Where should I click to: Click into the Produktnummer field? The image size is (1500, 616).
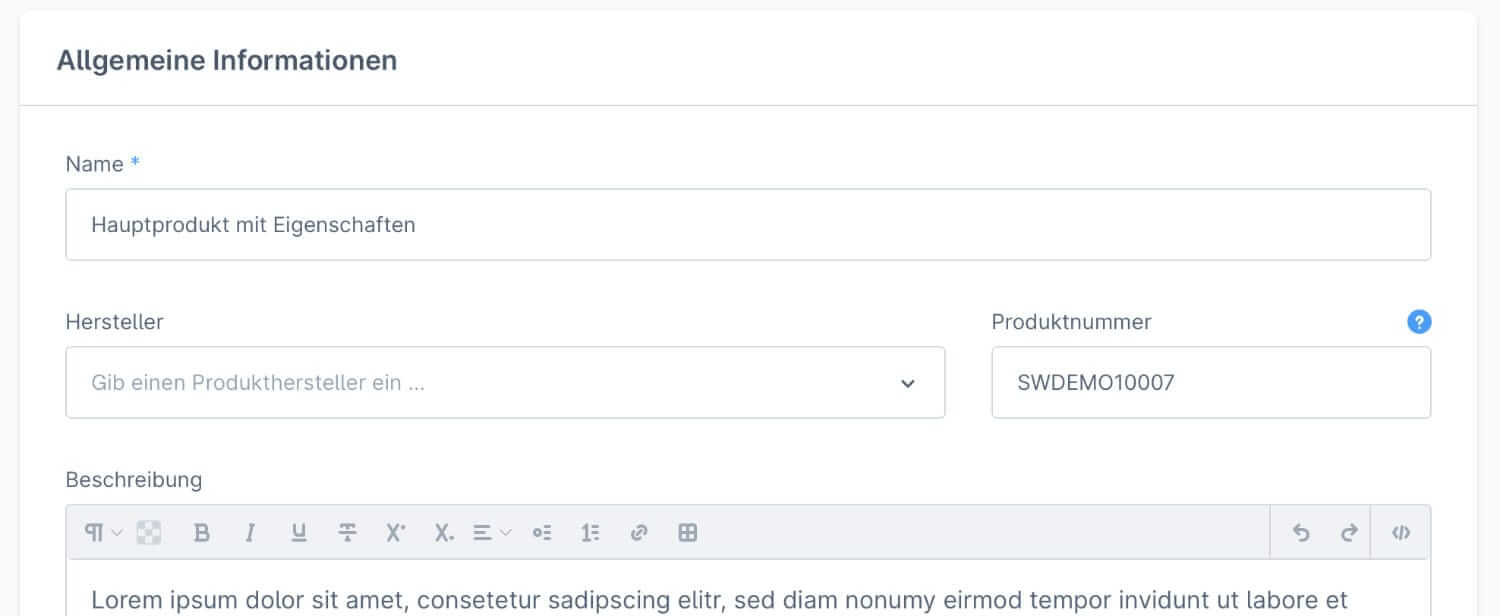click(1211, 382)
